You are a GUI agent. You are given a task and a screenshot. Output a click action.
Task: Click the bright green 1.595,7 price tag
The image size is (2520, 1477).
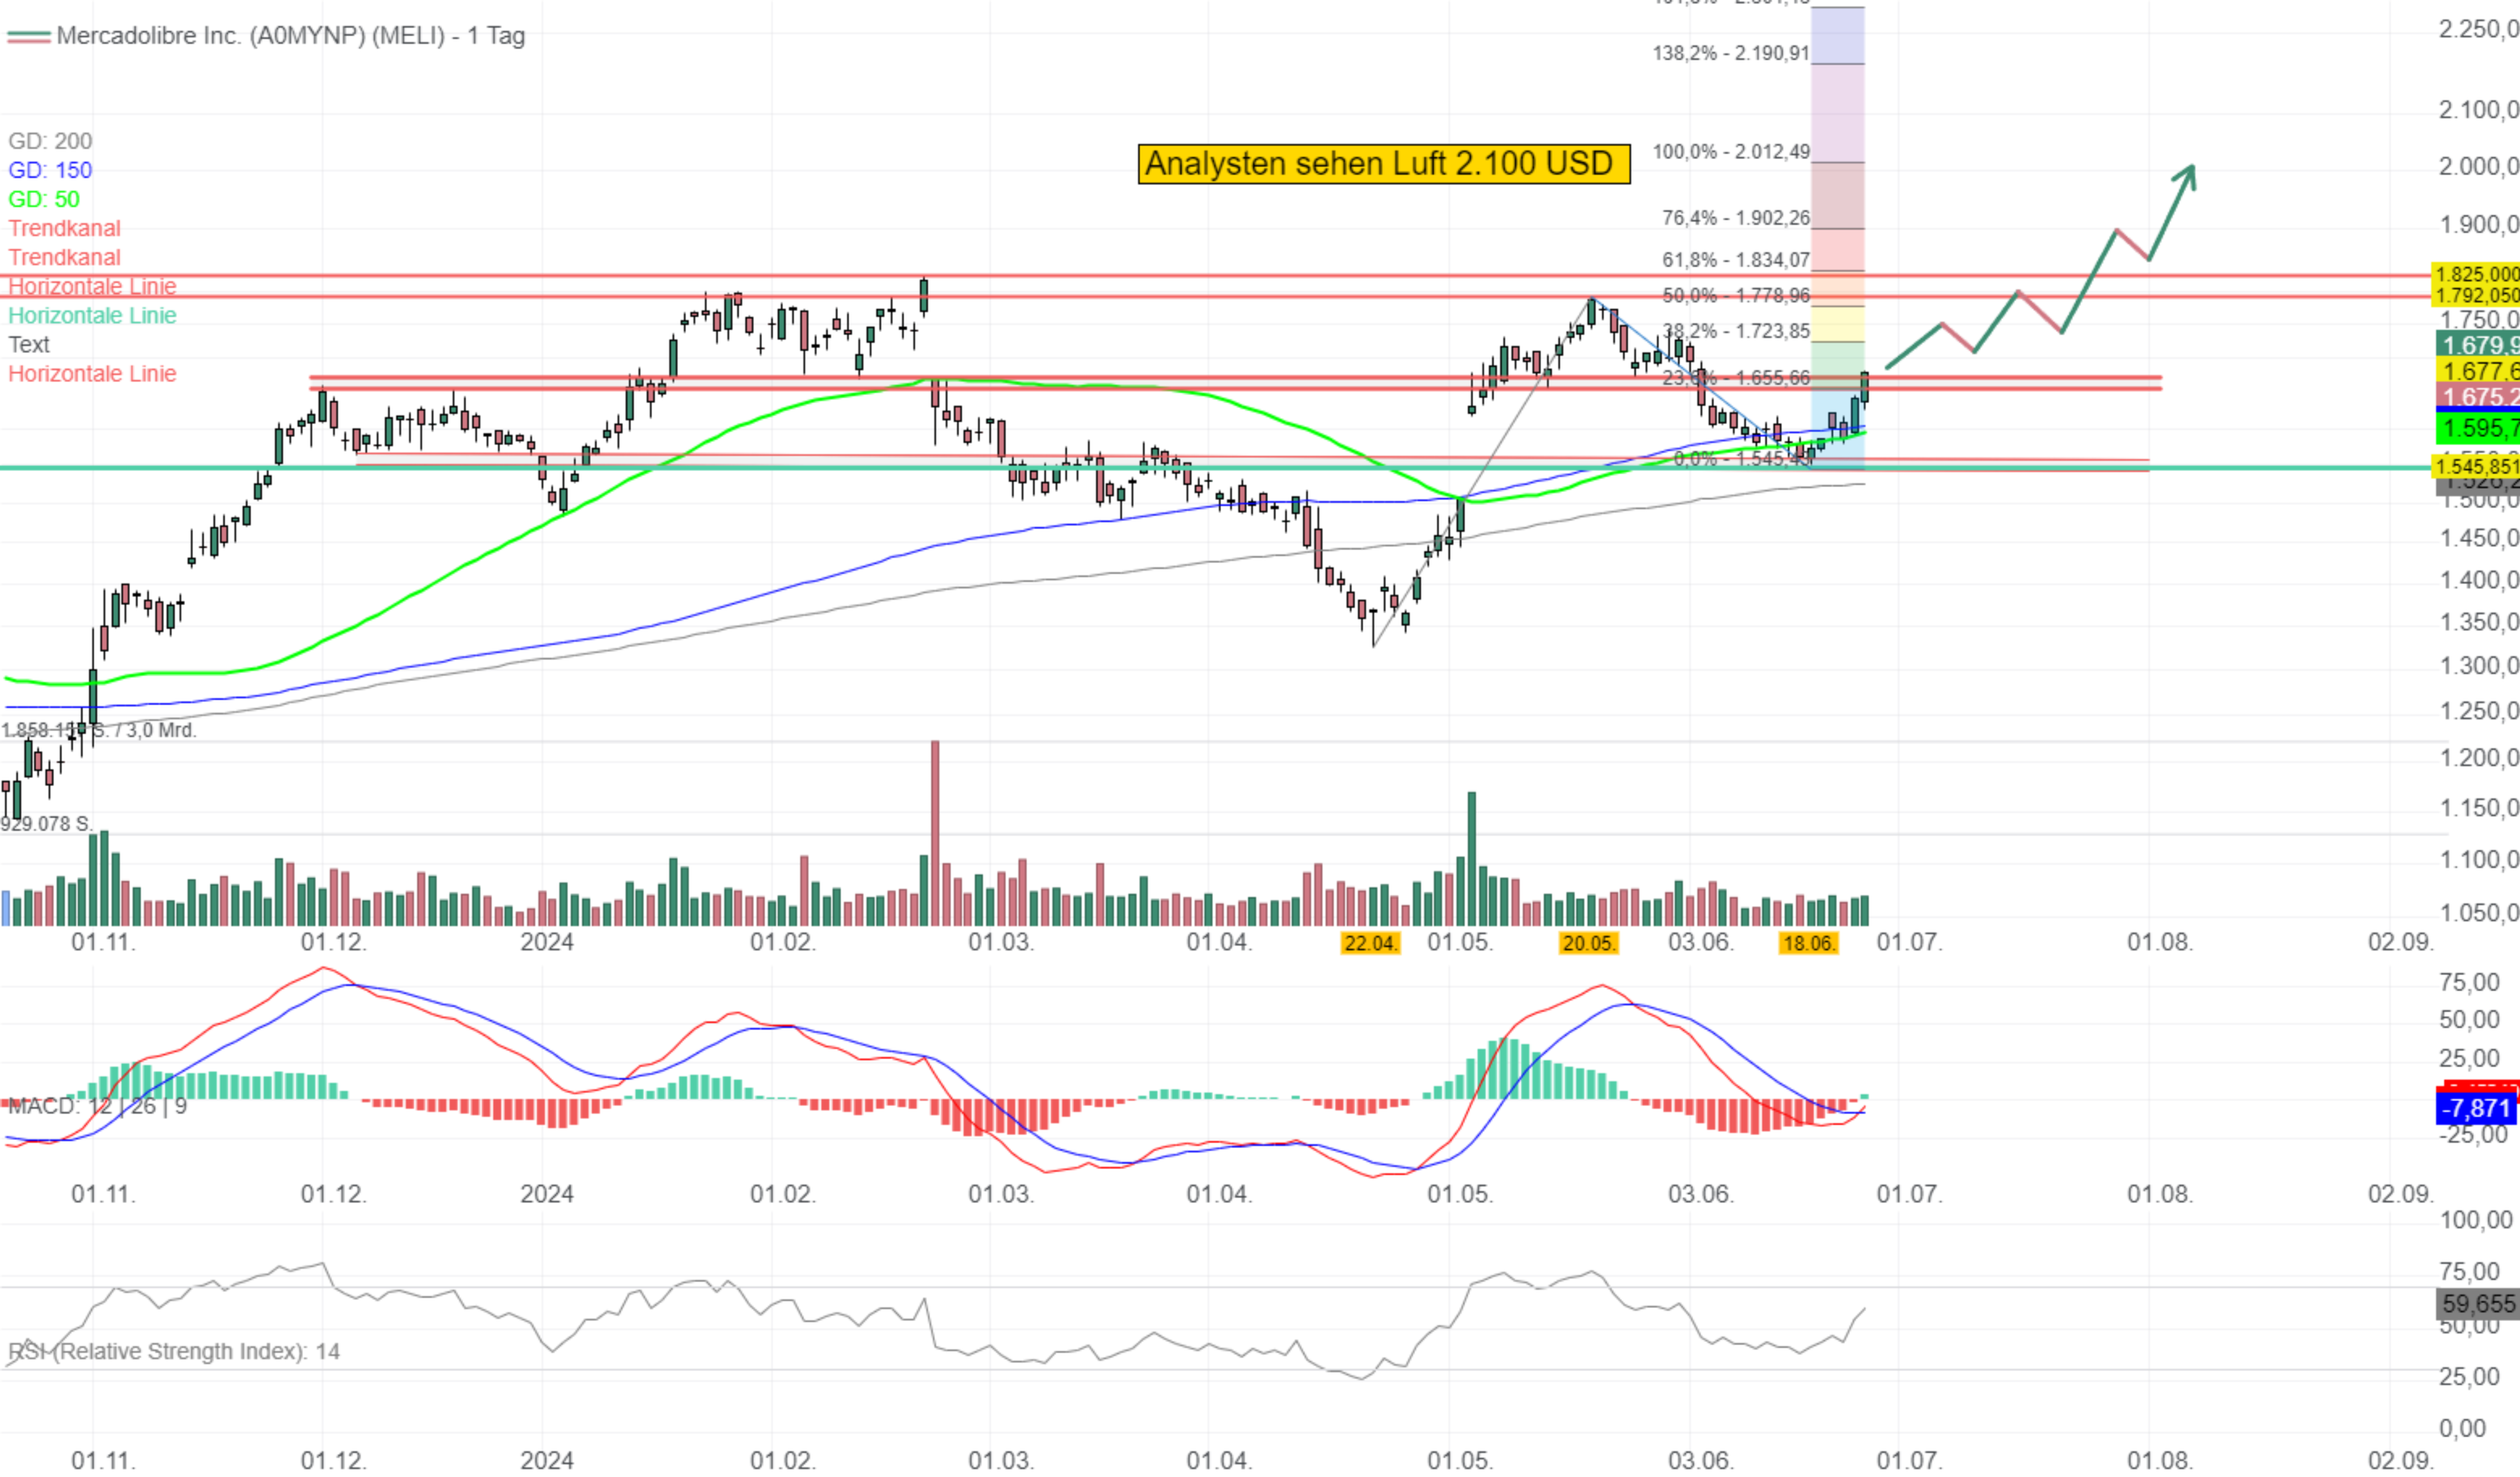tap(2477, 429)
